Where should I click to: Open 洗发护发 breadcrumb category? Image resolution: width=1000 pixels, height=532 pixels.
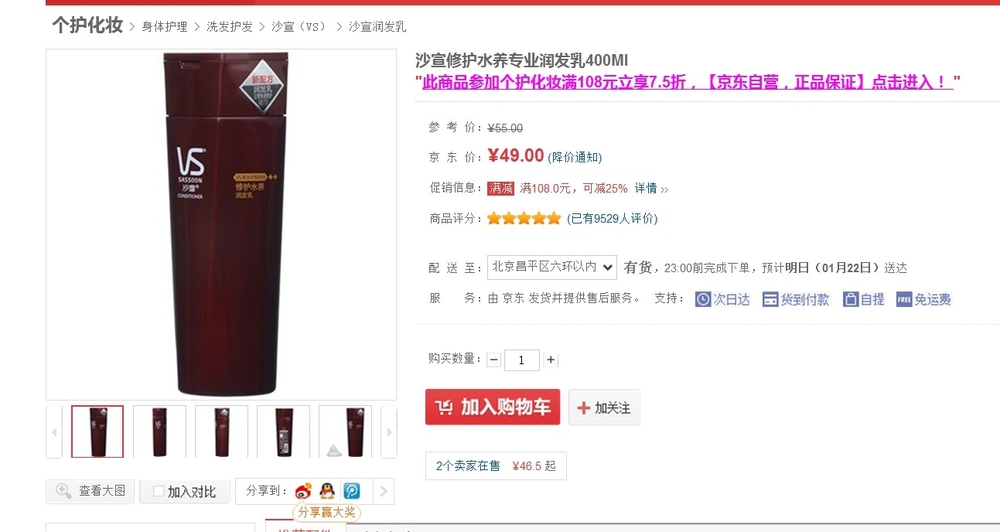click(x=230, y=27)
